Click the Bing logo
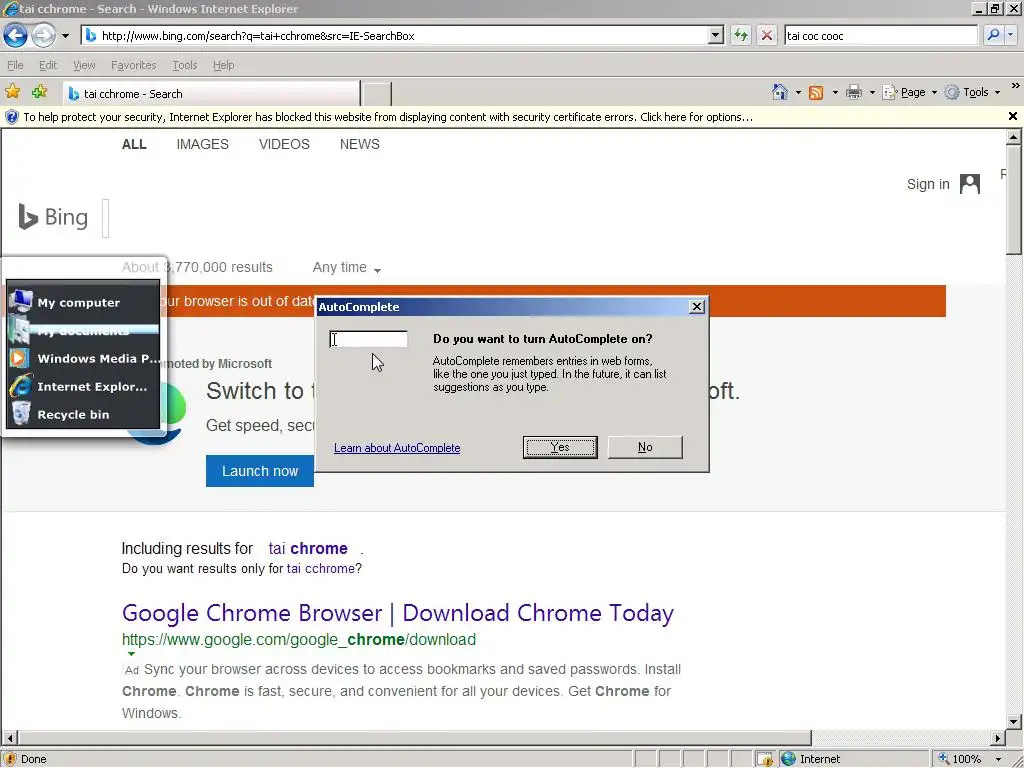 (x=53, y=217)
